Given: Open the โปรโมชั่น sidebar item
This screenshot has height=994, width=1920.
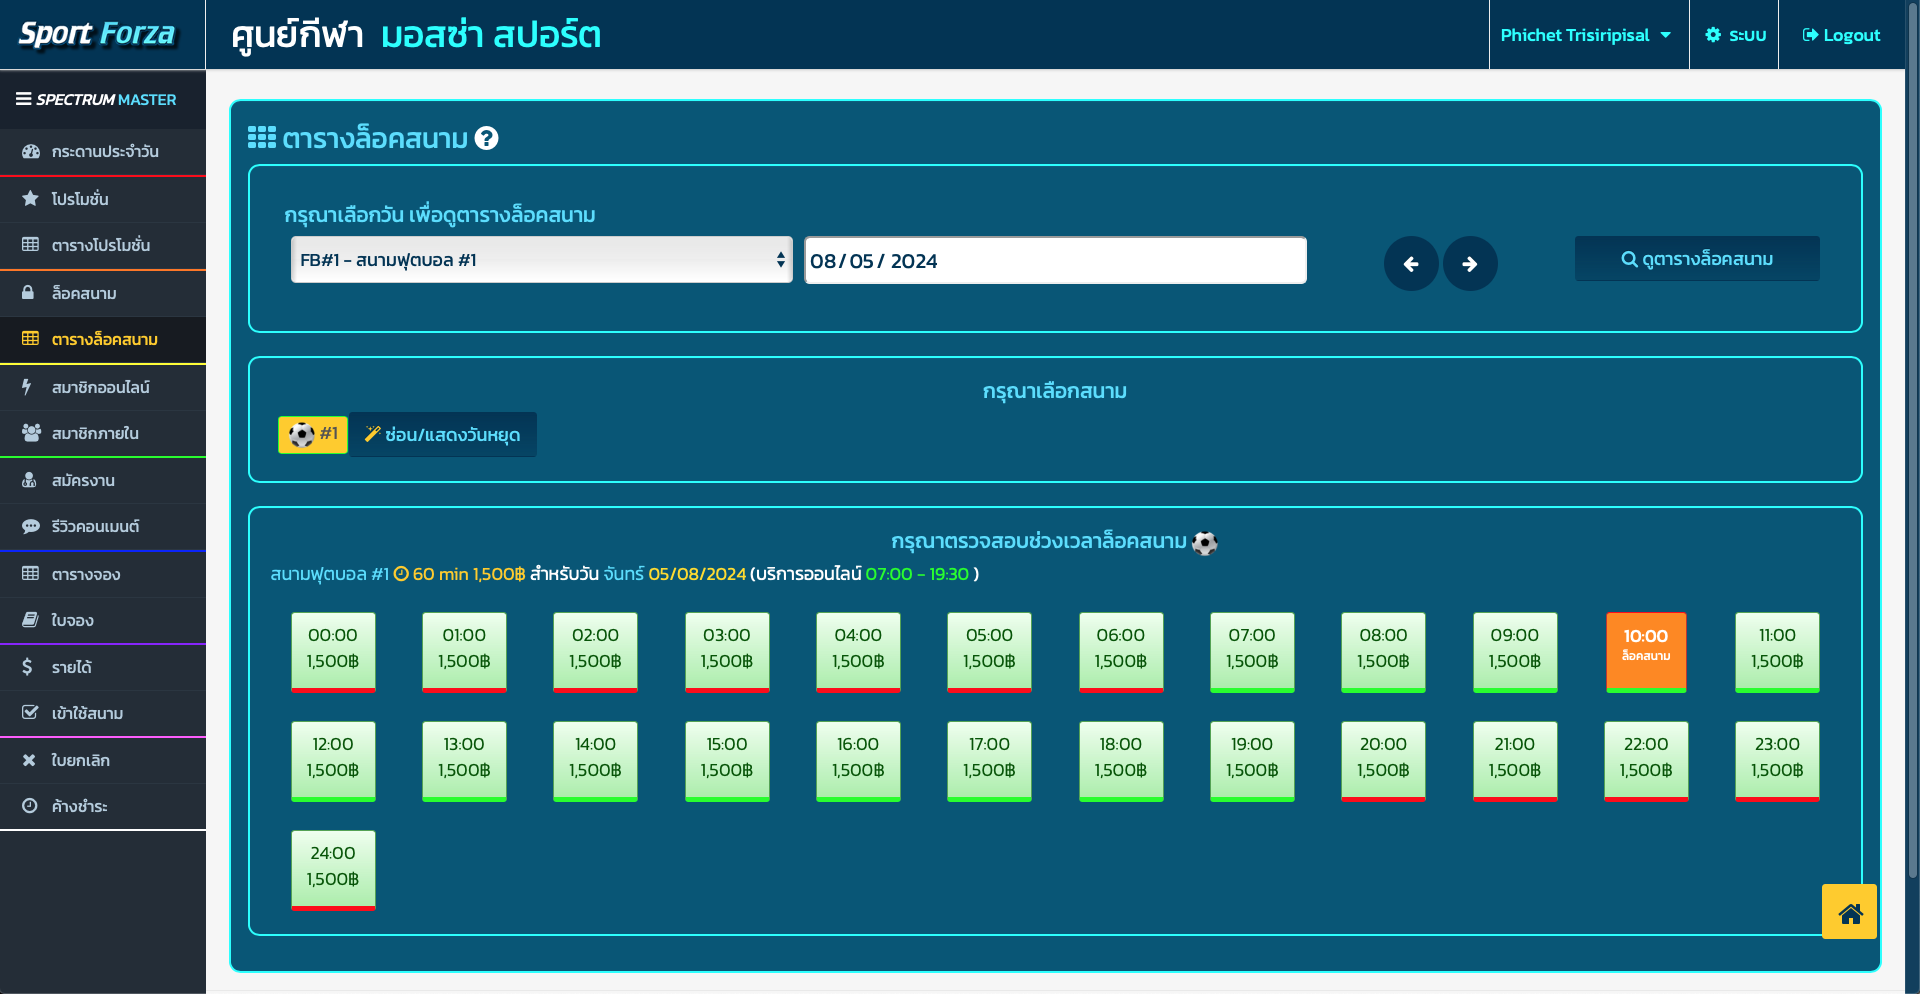Looking at the screenshot, I should [103, 199].
